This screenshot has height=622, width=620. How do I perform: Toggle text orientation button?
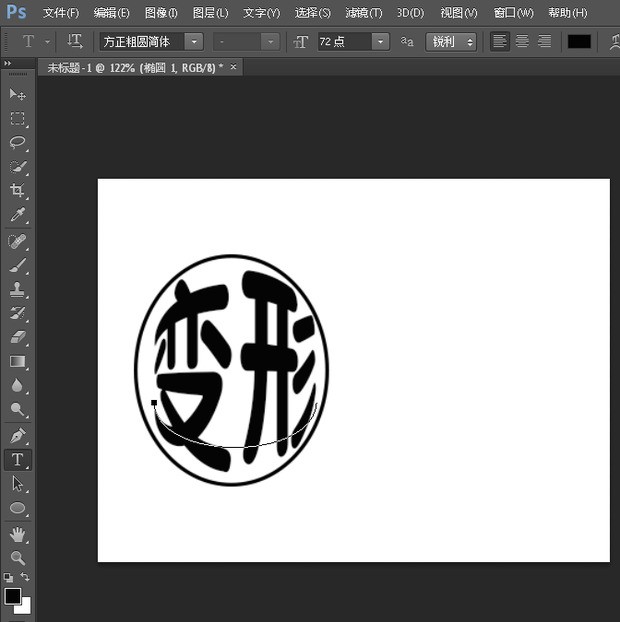pyautogui.click(x=75, y=41)
